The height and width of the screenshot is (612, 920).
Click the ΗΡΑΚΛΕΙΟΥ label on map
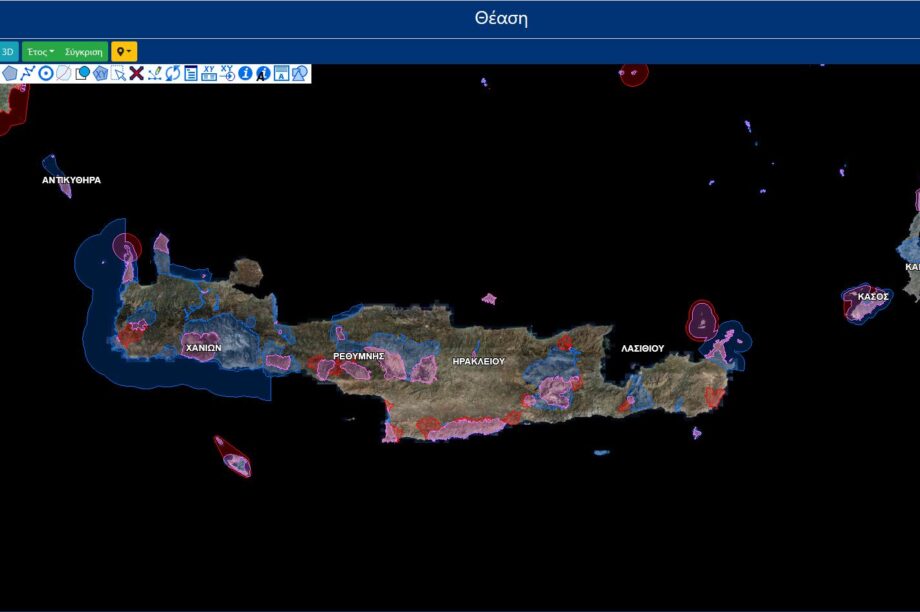click(478, 360)
